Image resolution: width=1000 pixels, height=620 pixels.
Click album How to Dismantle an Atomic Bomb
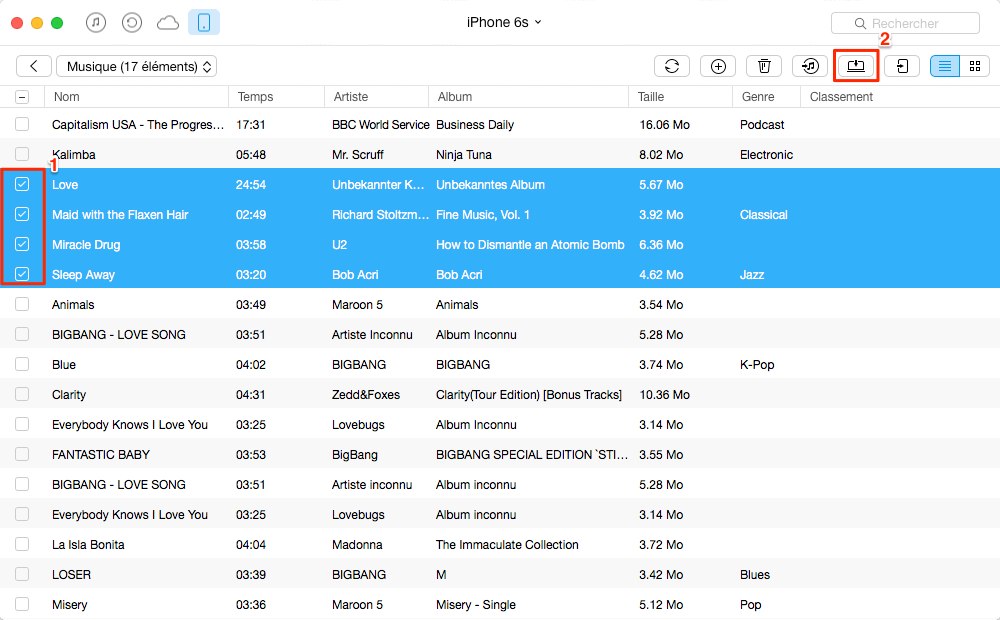click(530, 245)
